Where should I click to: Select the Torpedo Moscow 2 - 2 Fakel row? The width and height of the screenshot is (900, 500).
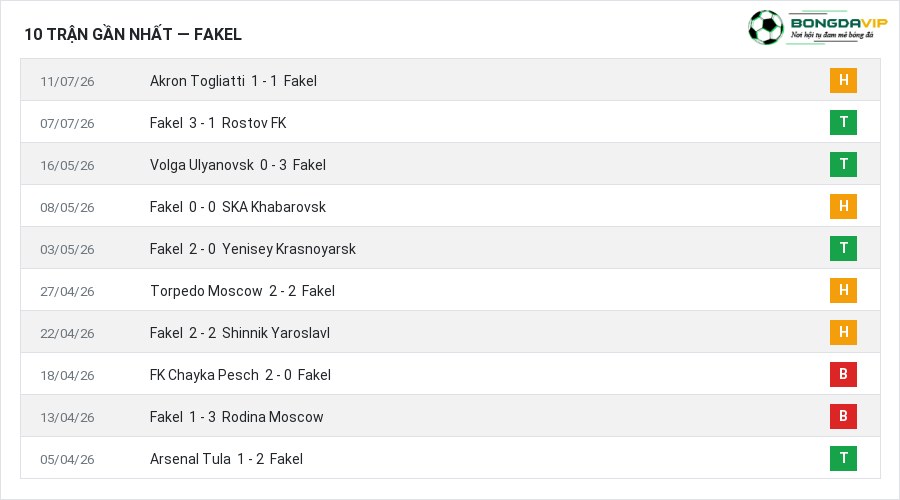click(x=450, y=290)
